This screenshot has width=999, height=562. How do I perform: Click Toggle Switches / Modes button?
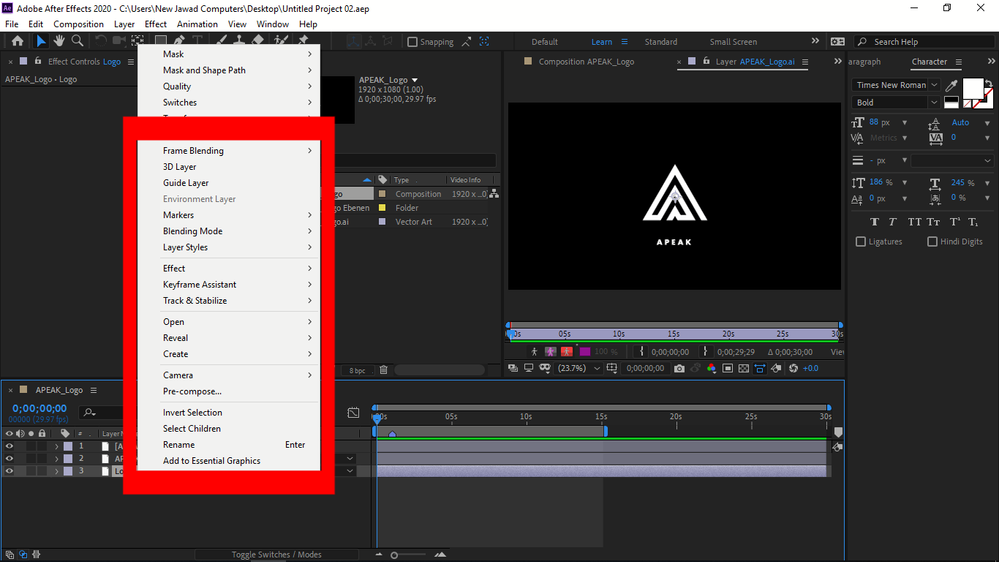pos(276,554)
